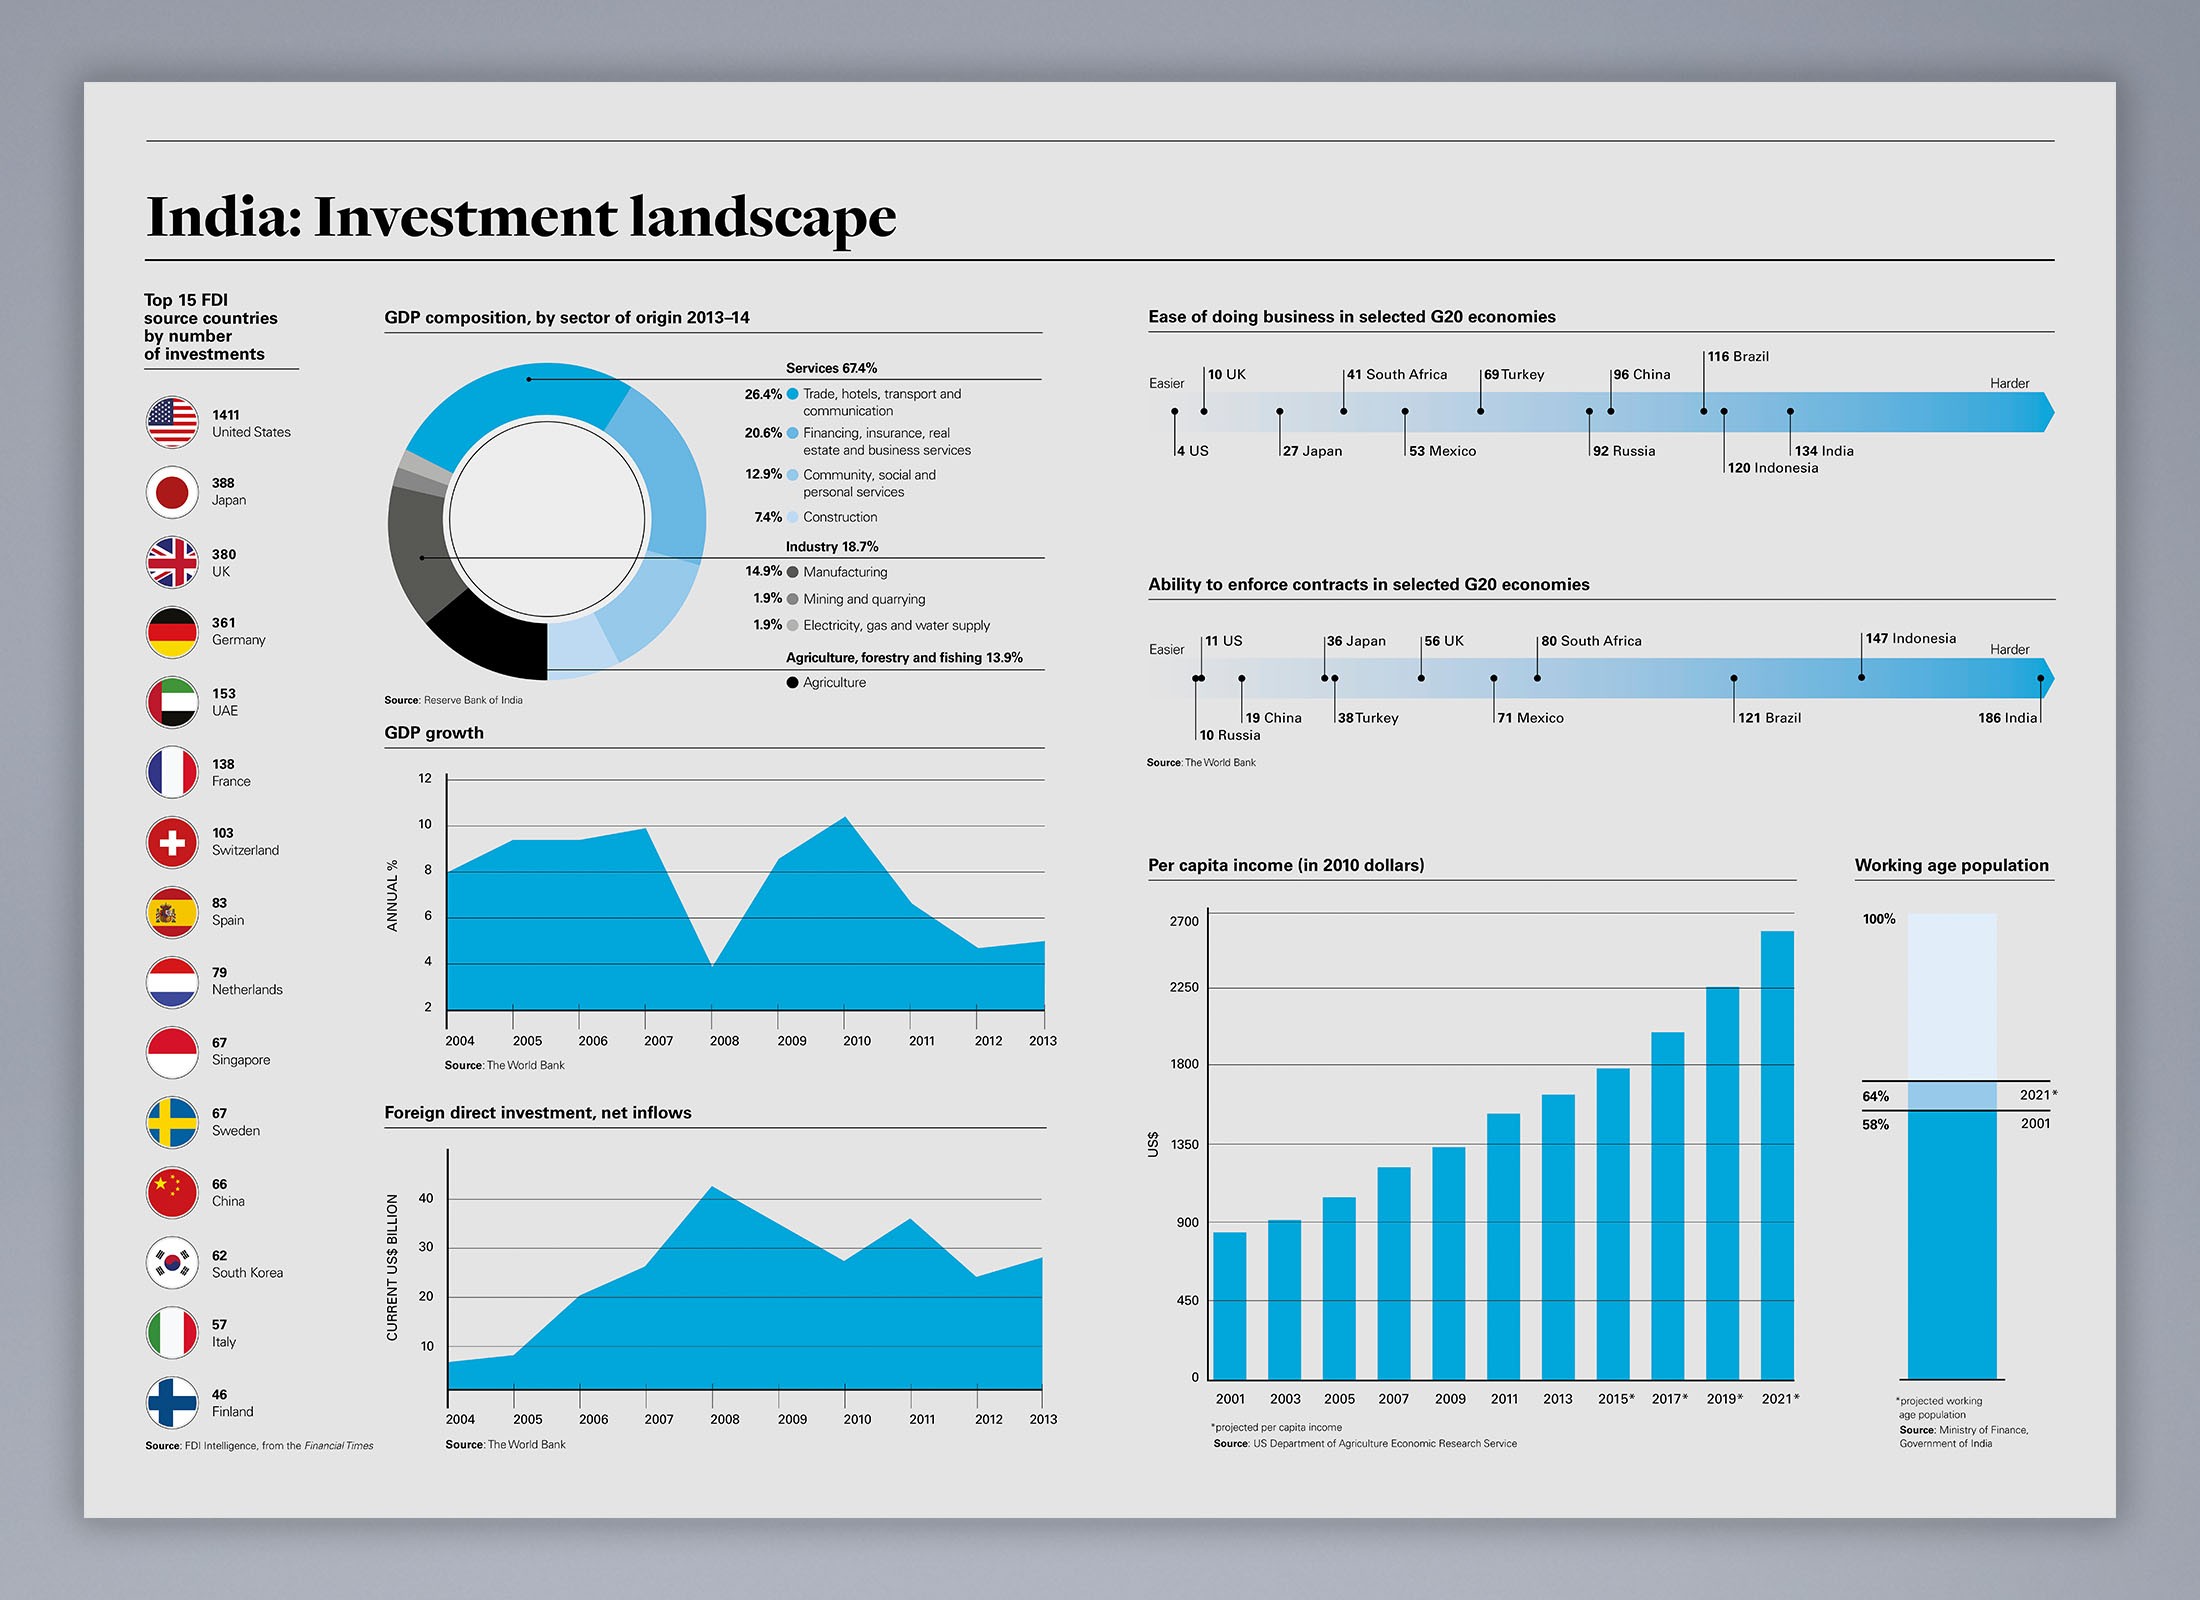Click the Finland flag icon
This screenshot has width=2200, height=1600.
[172, 1403]
